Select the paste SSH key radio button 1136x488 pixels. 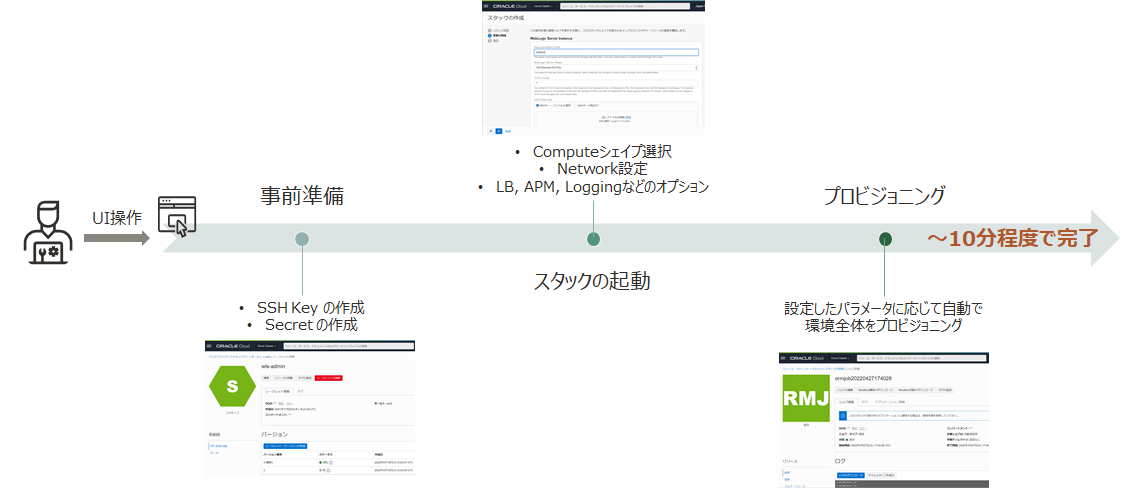[575, 106]
